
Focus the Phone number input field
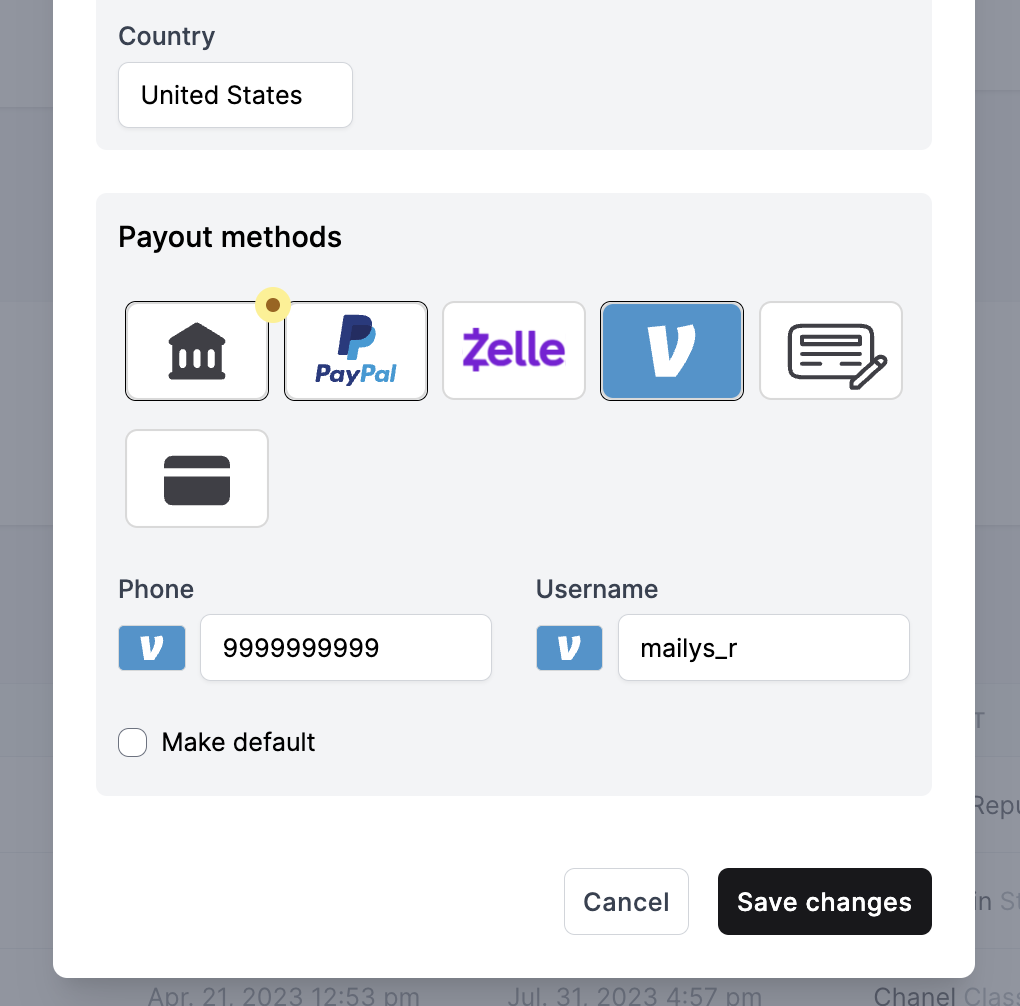tap(345, 647)
